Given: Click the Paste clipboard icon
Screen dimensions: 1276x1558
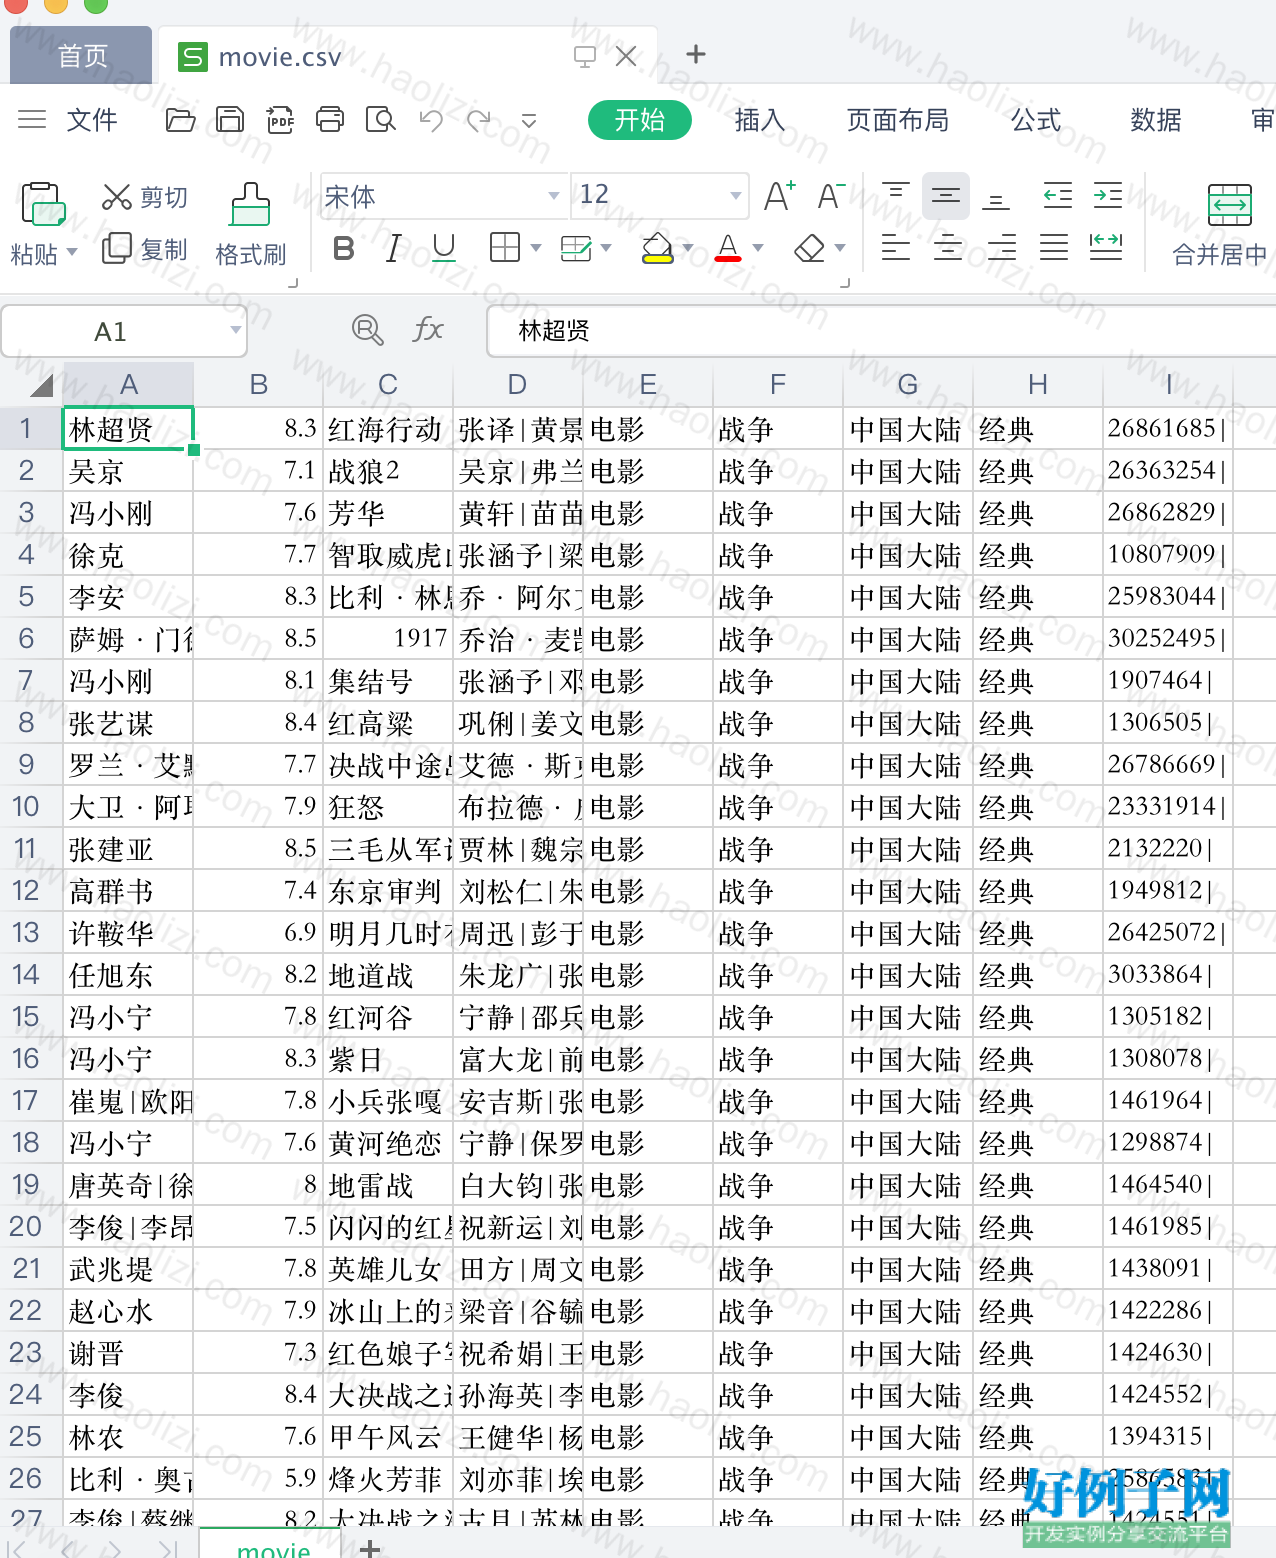Looking at the screenshot, I should [x=42, y=204].
